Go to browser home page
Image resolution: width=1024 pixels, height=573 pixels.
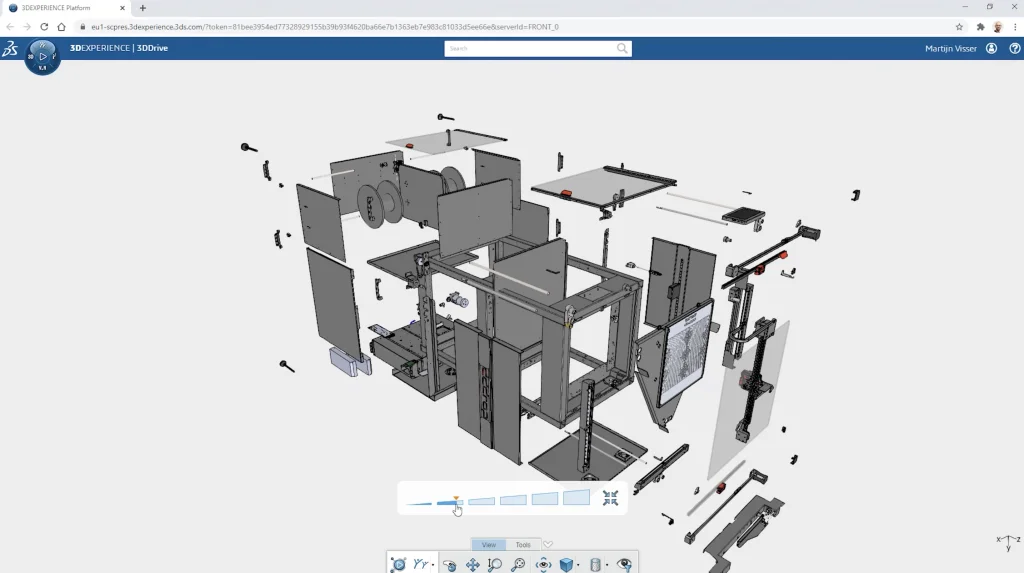(61, 27)
